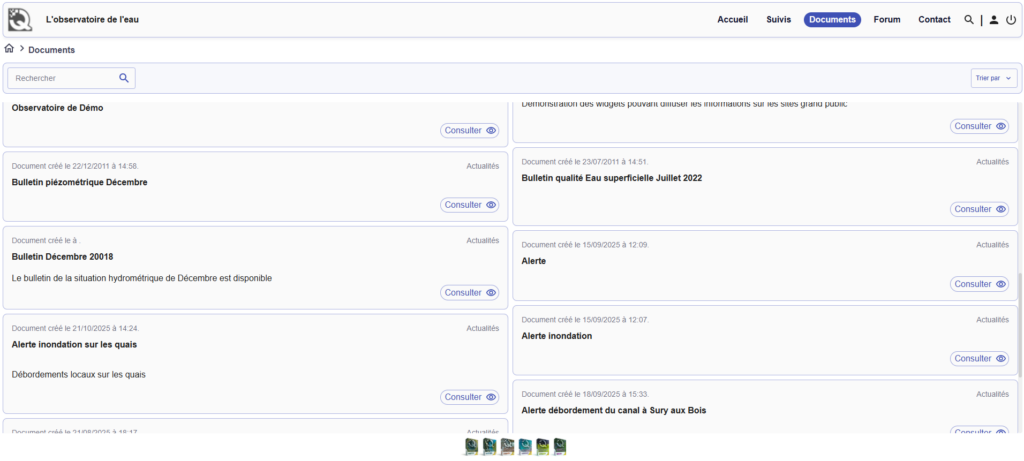Click the magnifier inside the Rechercher field
This screenshot has height=461, width=1024.
(x=124, y=78)
